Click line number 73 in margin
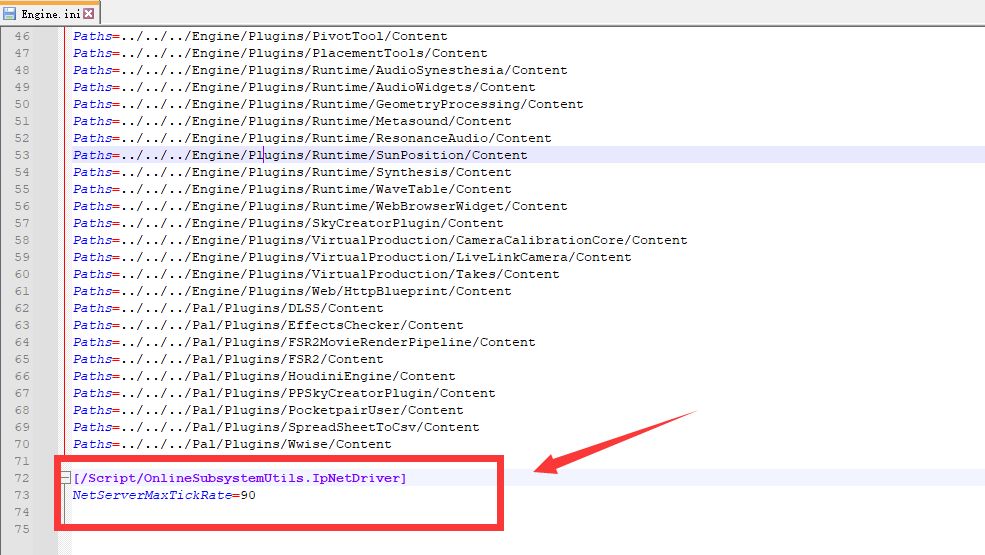 tap(22, 495)
